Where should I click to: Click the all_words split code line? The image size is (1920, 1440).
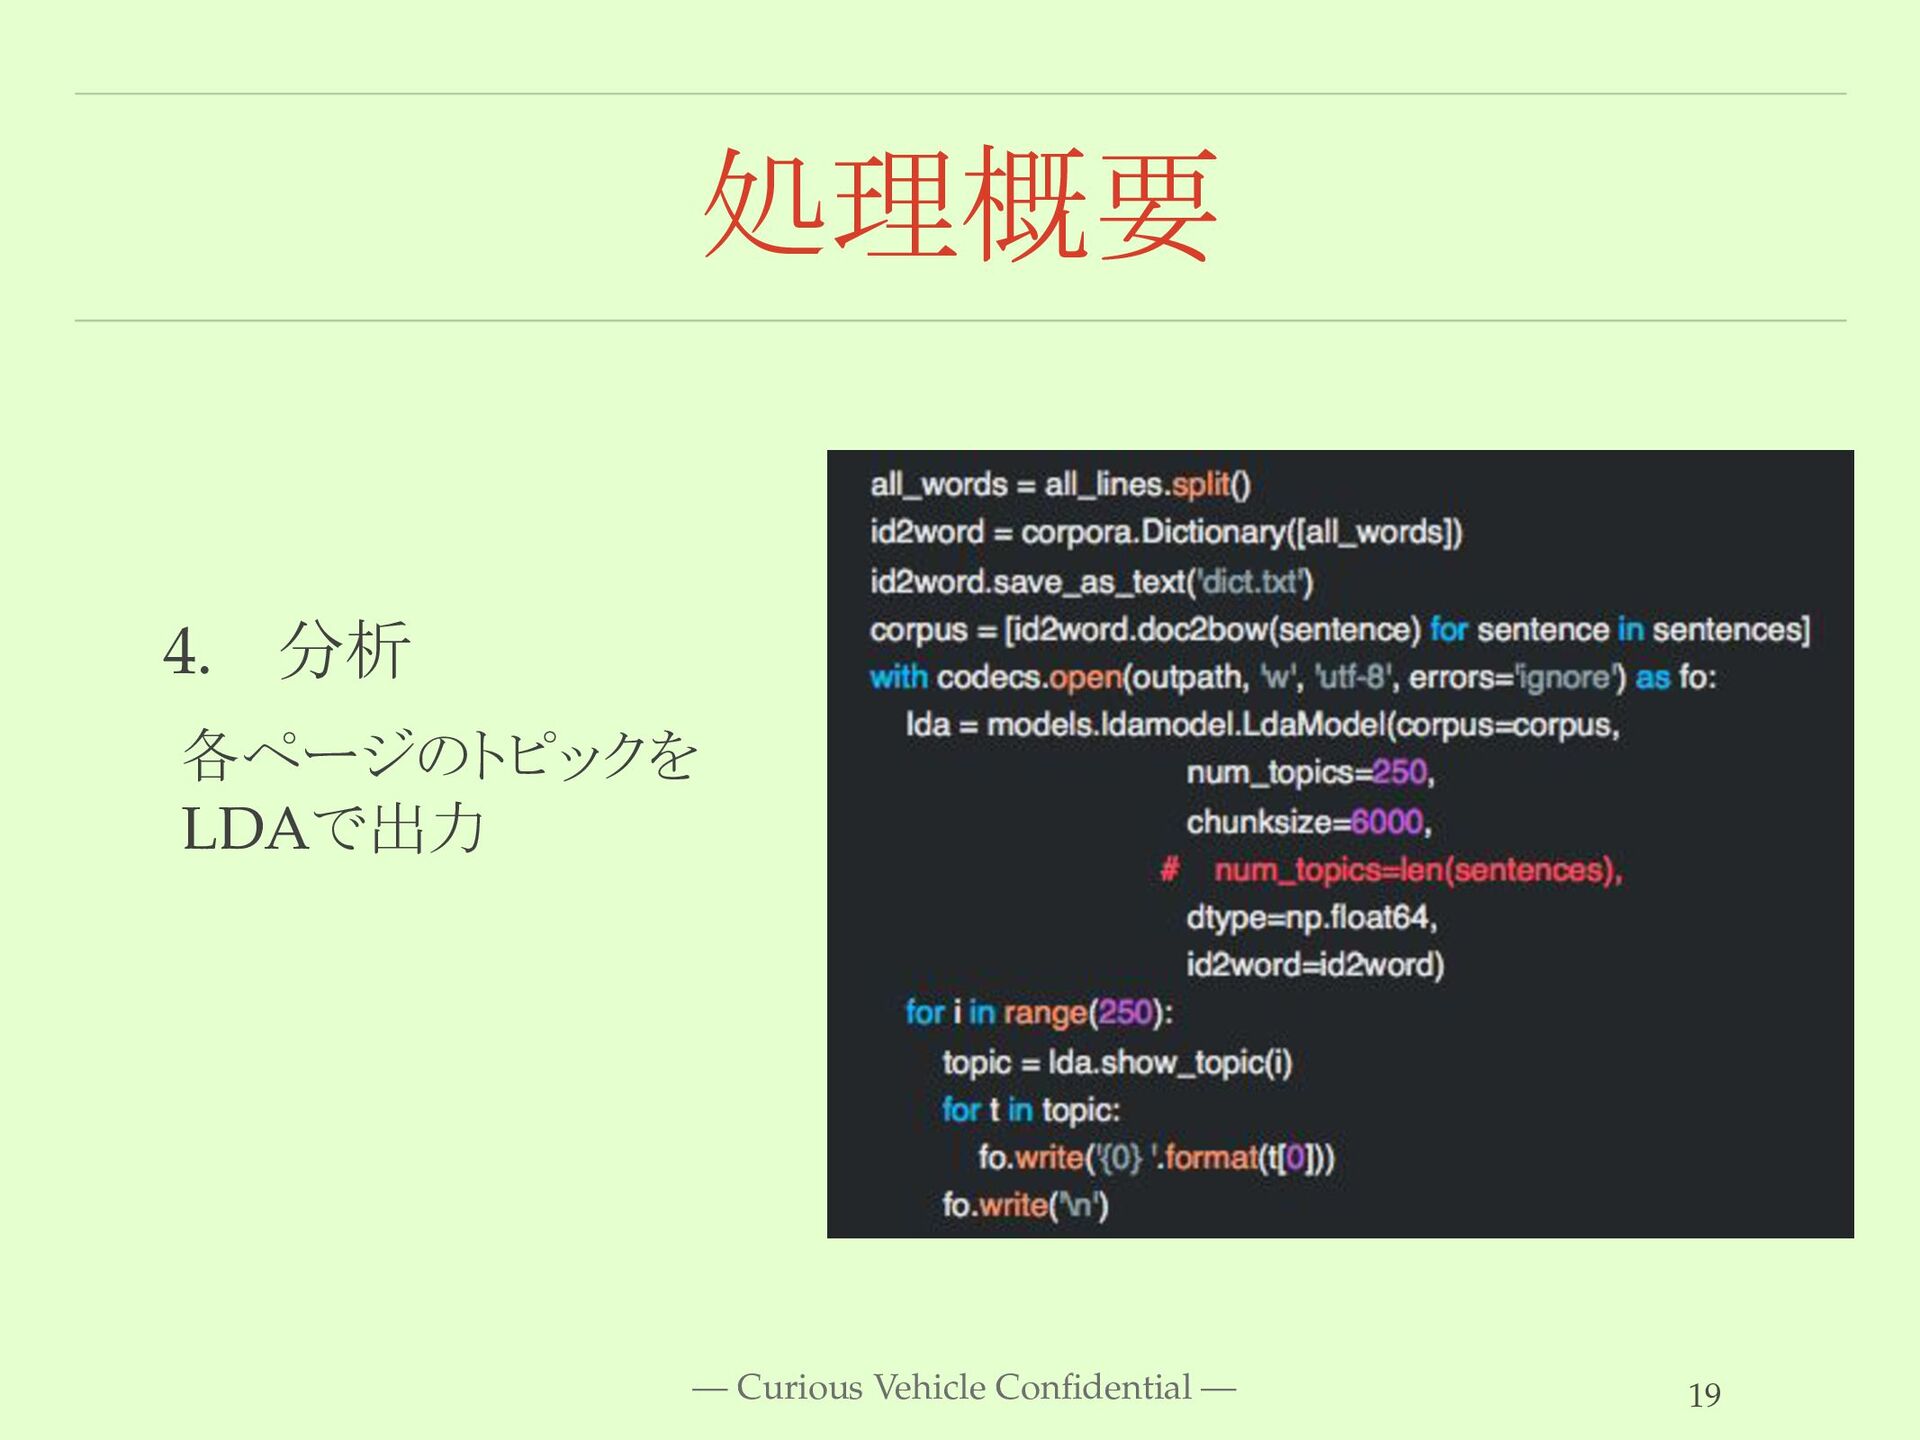click(x=1060, y=485)
